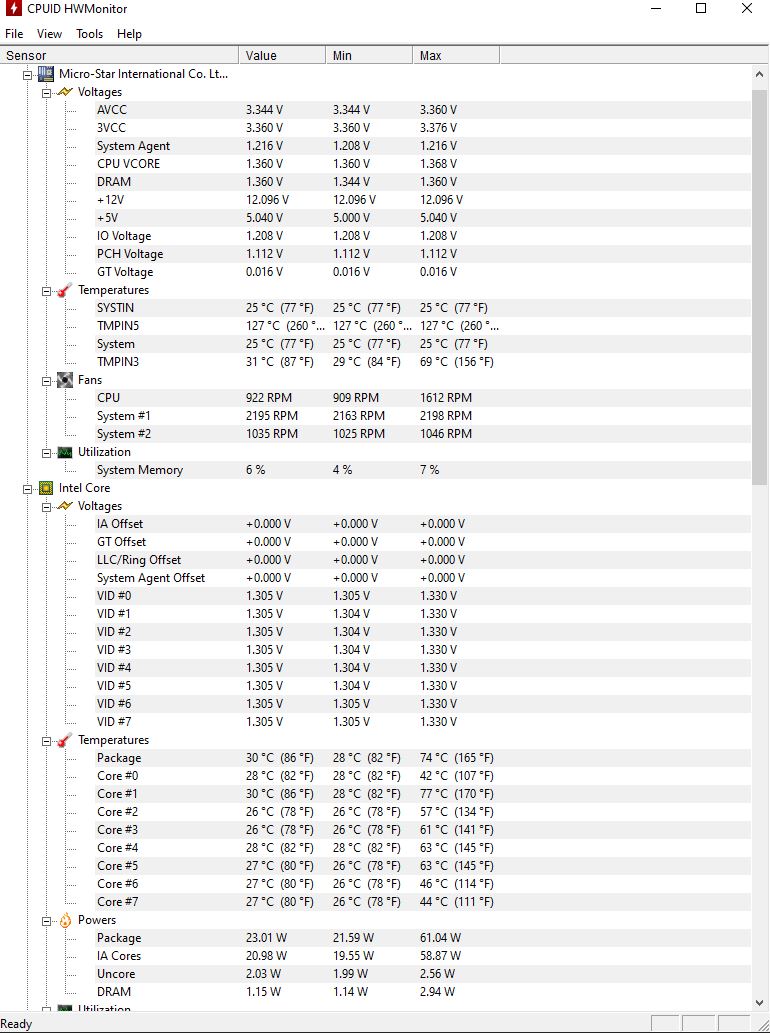Screen dimensions: 770x1033
Task: Collapse the Intel Core tree node
Action: click(27, 488)
